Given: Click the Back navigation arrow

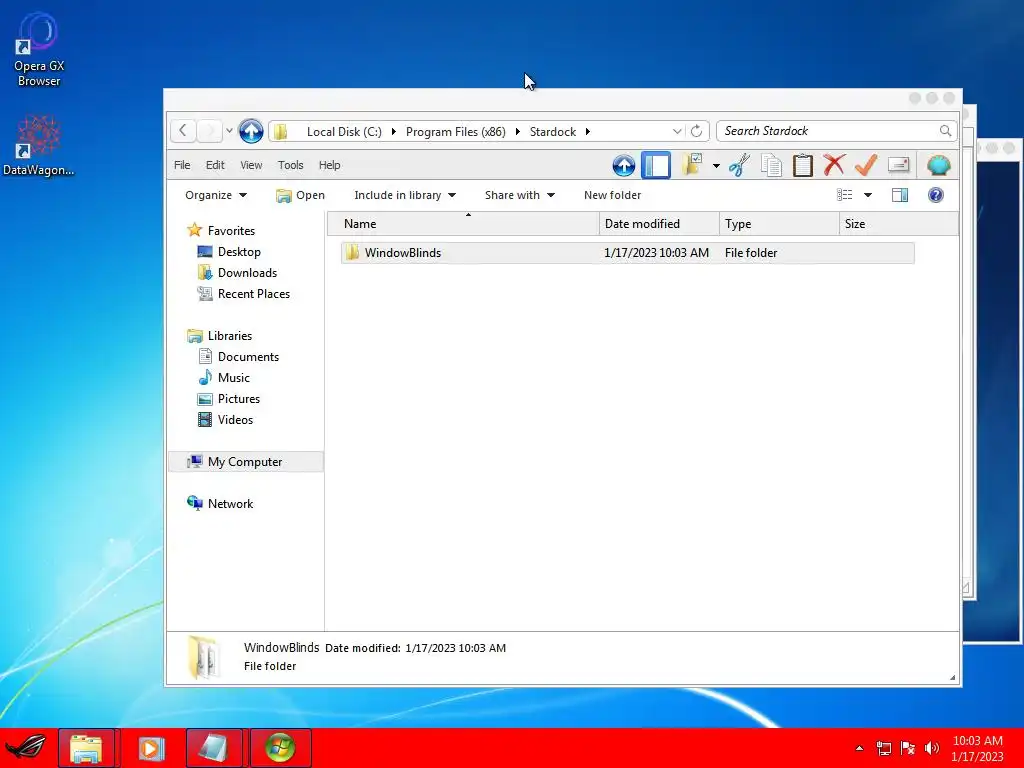Looking at the screenshot, I should click(x=184, y=131).
